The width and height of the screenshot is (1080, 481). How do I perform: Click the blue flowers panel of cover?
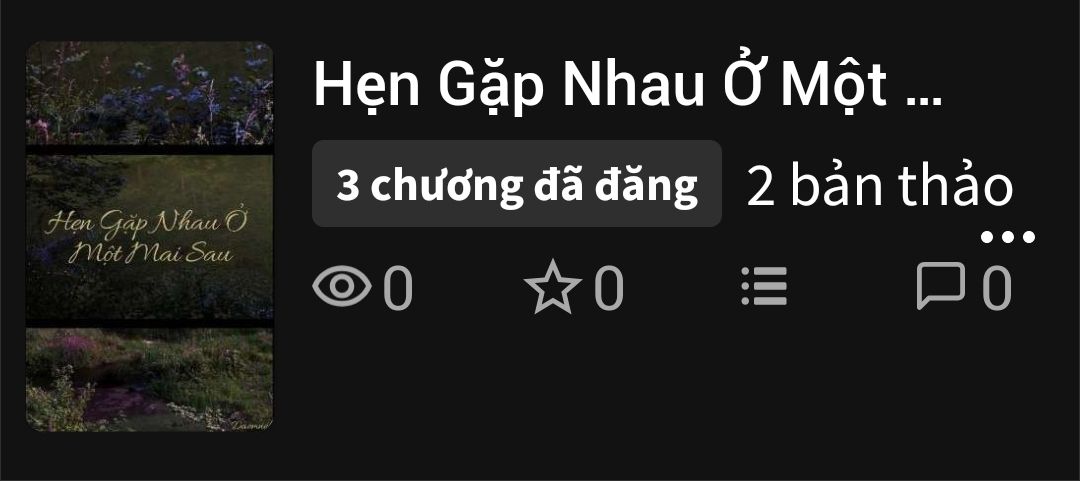[149, 93]
